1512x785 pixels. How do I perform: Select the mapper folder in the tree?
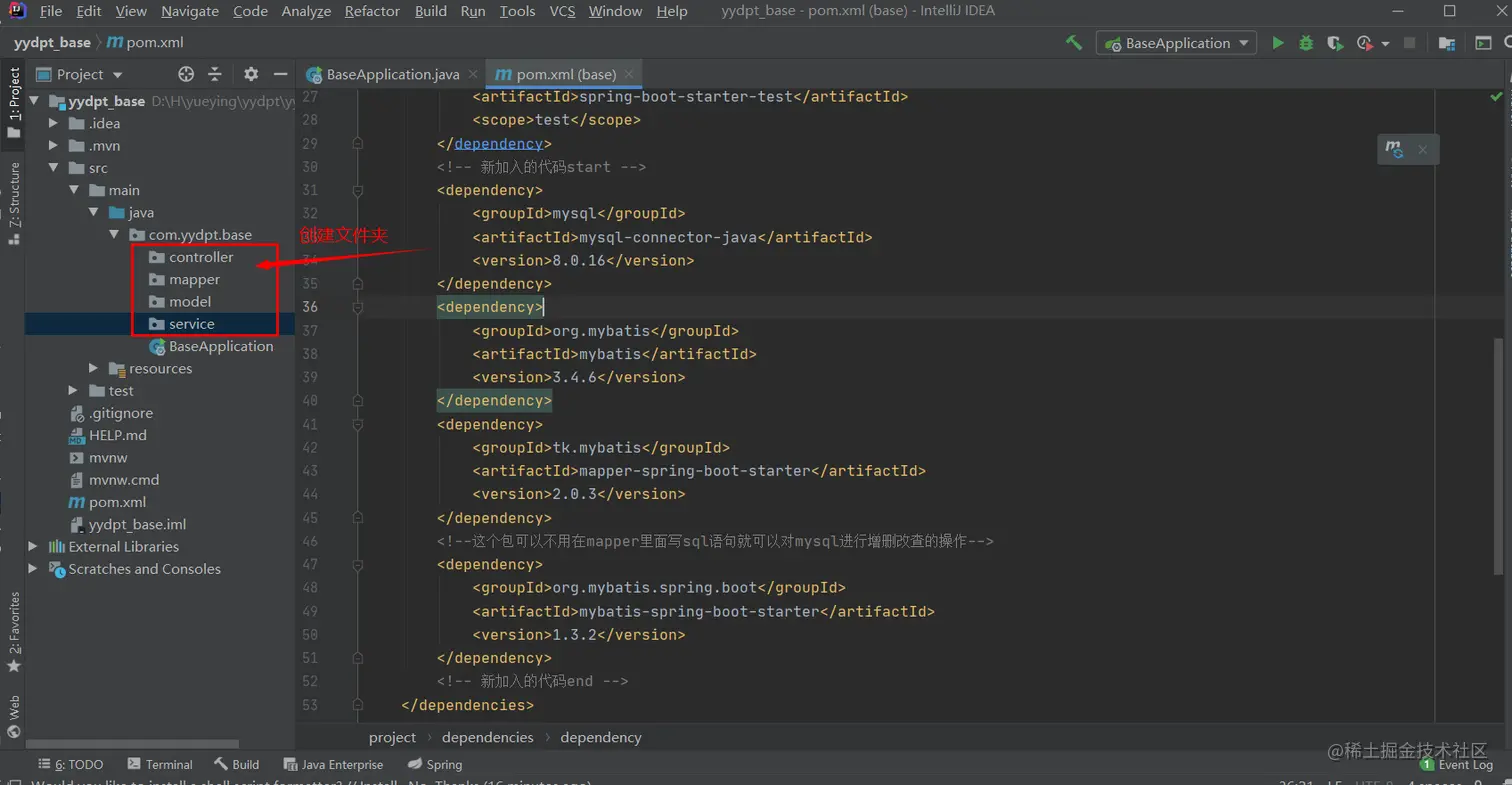click(x=194, y=279)
